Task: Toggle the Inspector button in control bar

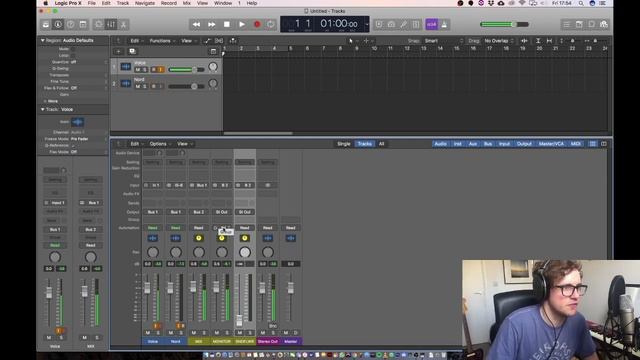Action: pyautogui.click(x=58, y=24)
